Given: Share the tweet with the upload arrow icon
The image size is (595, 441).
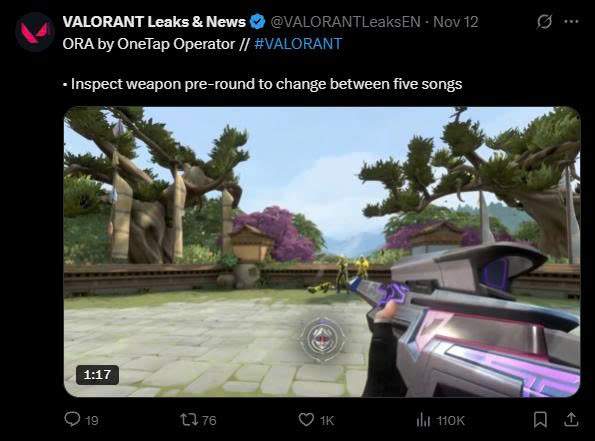Looking at the screenshot, I should point(571,419).
